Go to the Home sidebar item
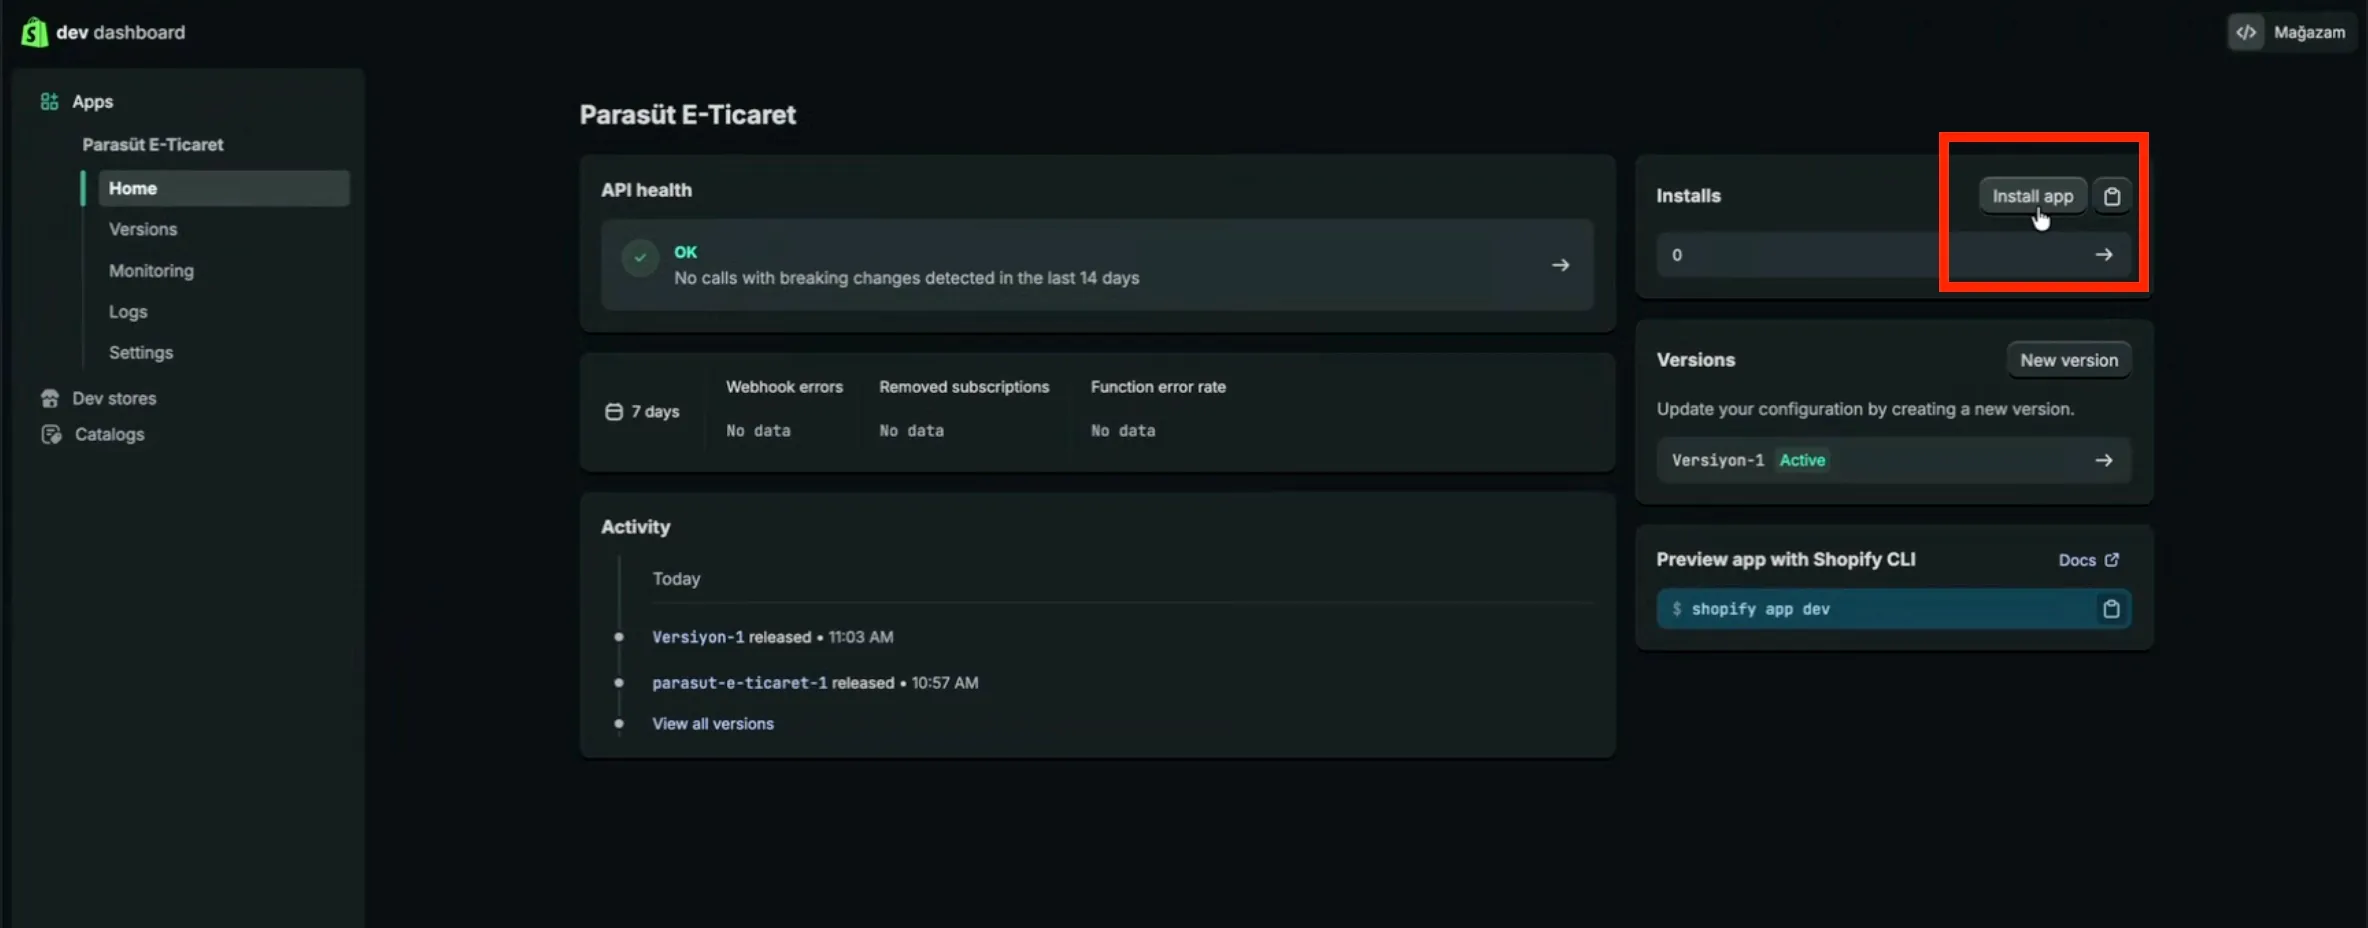This screenshot has height=928, width=2368. [x=224, y=188]
